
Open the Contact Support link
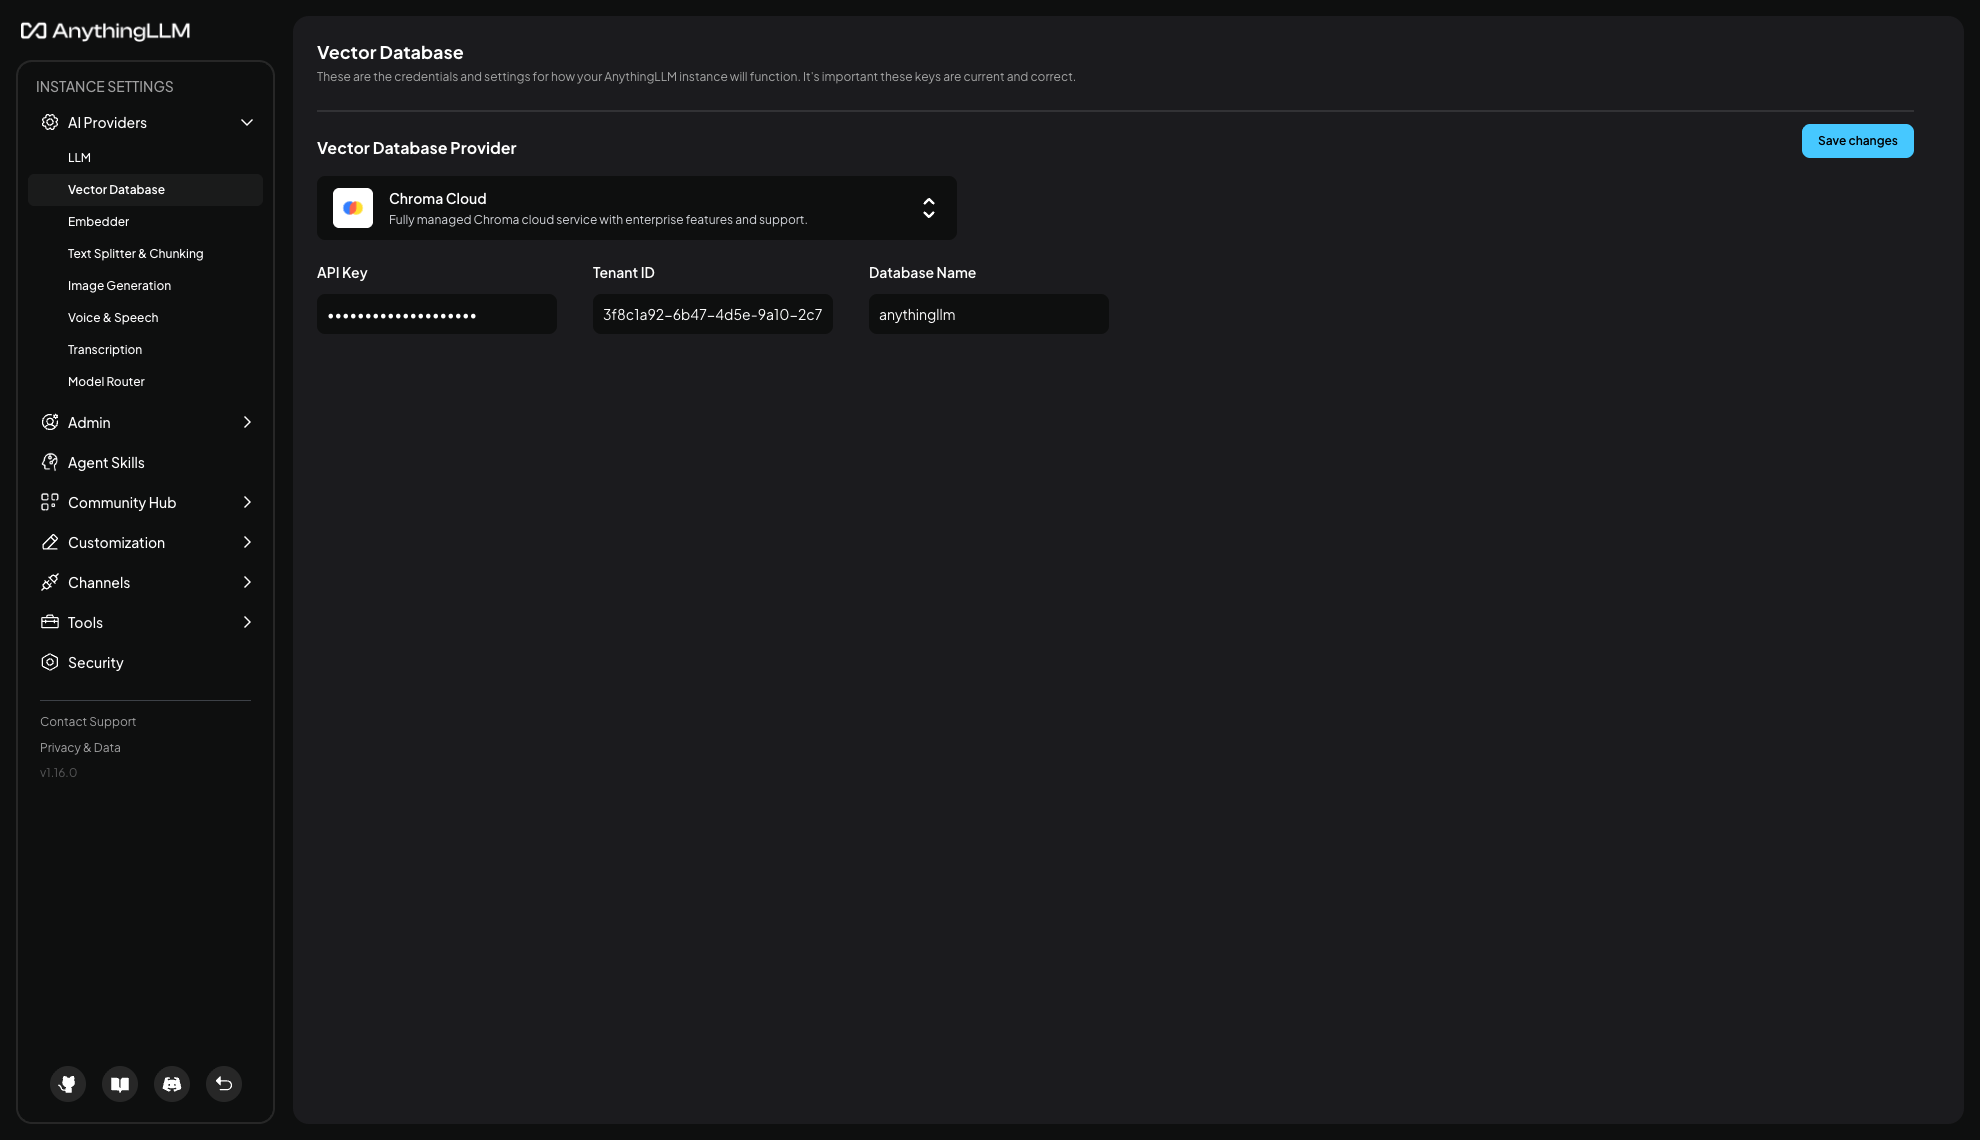(88, 722)
